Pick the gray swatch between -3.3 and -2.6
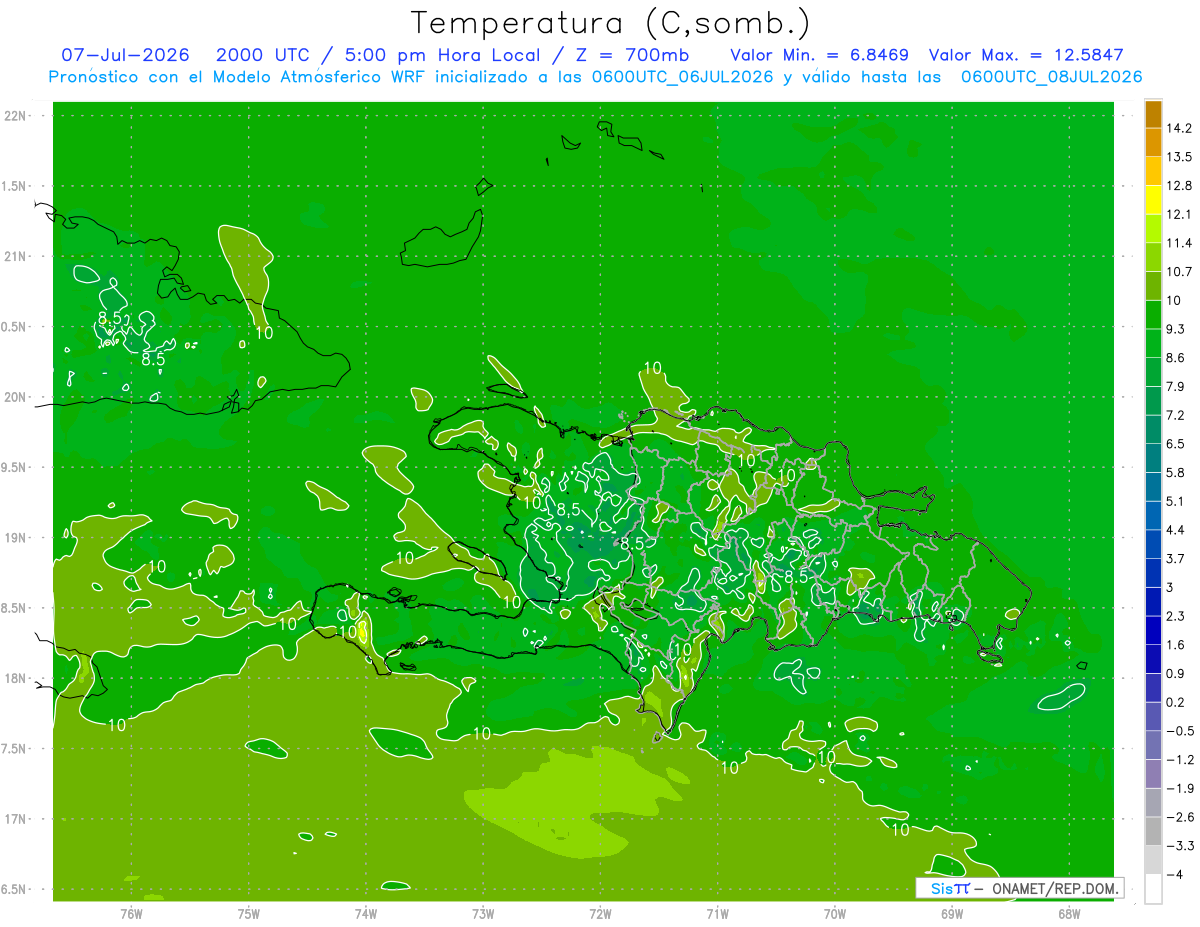The width and height of the screenshot is (1200, 927). [x=1153, y=831]
